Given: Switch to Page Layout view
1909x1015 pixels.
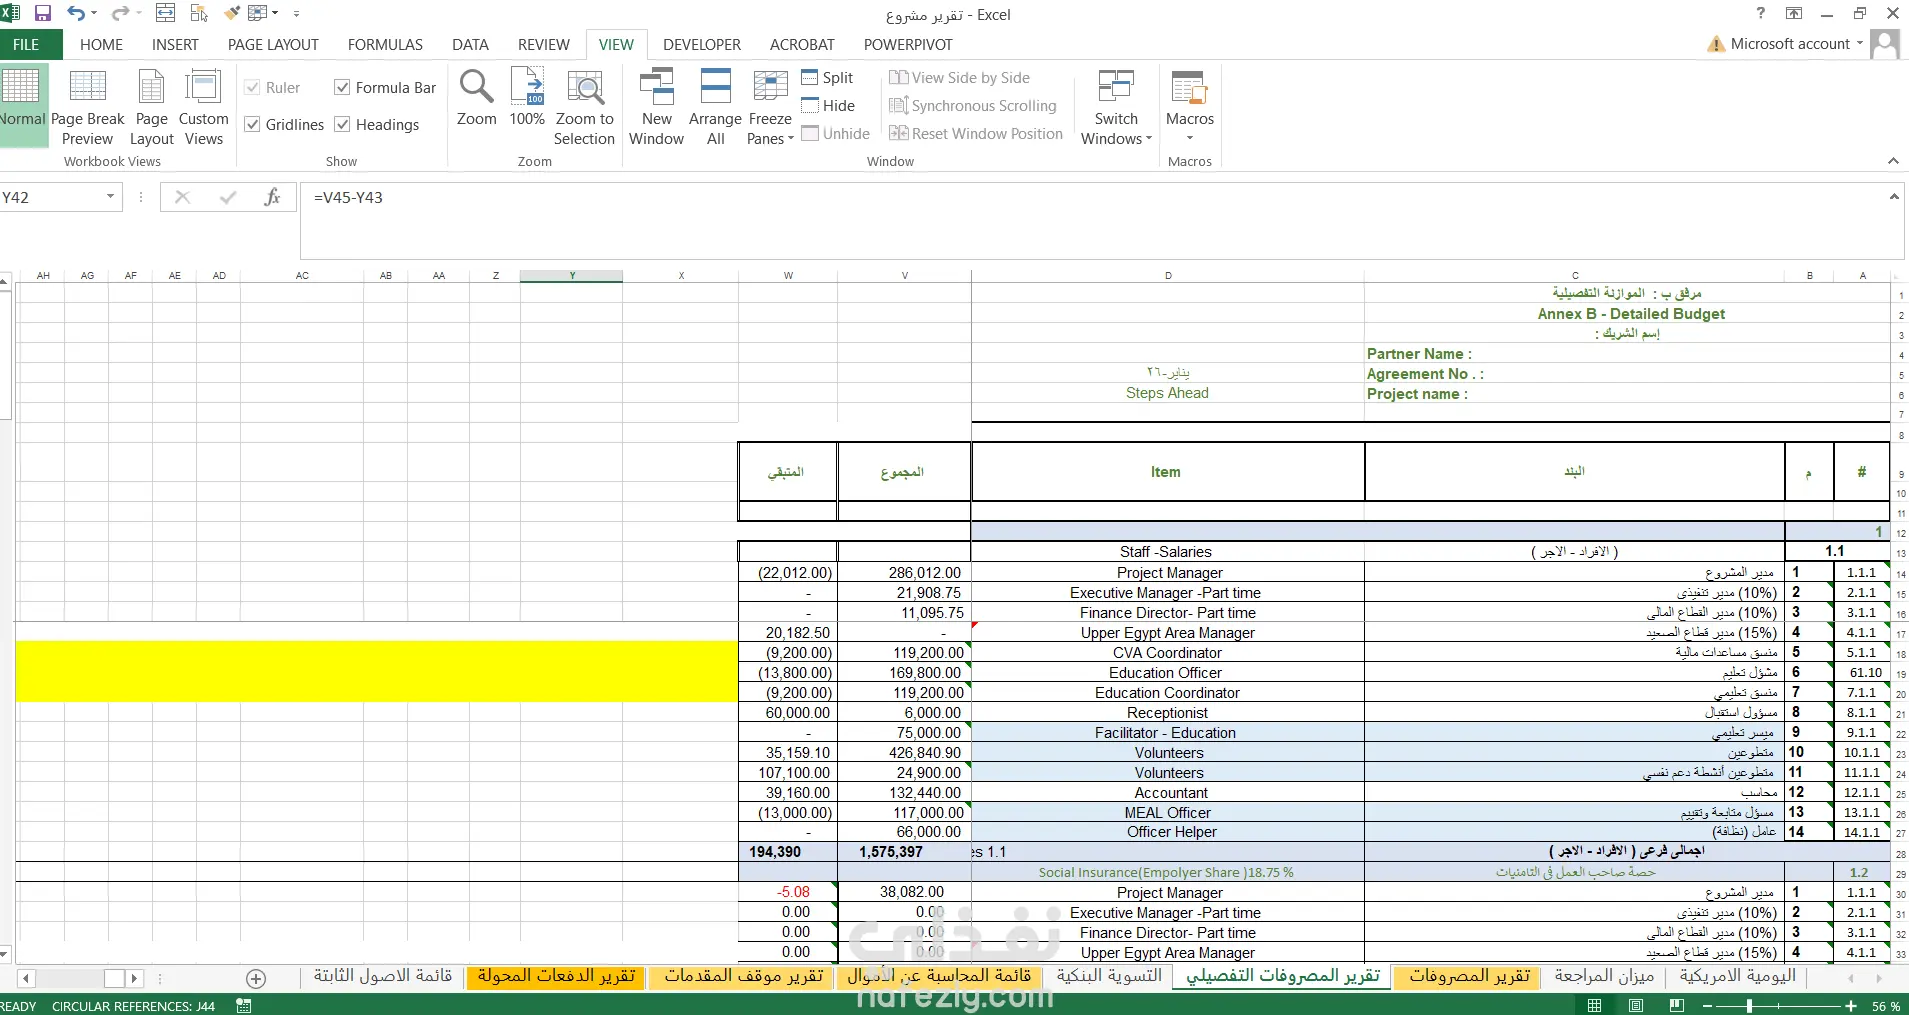Looking at the screenshot, I should 152,107.
